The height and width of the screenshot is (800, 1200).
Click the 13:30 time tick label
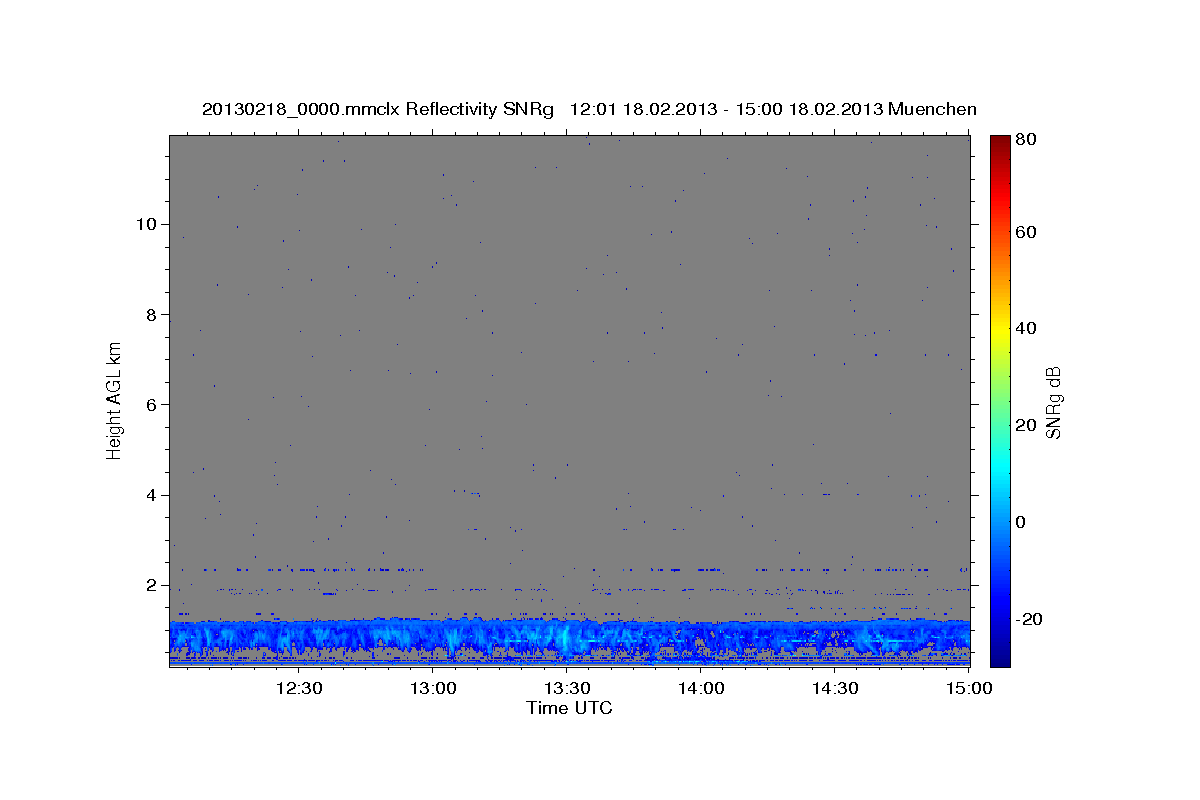567,689
